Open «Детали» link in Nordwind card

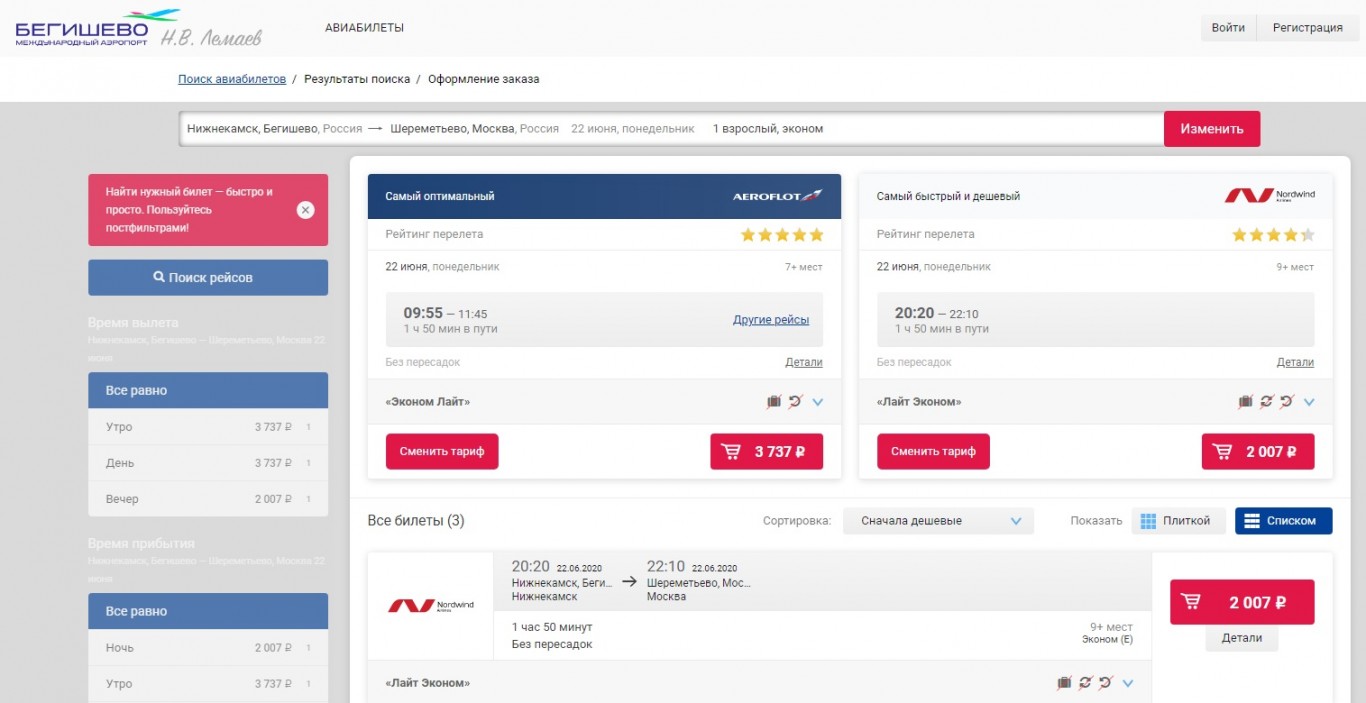click(x=1295, y=362)
